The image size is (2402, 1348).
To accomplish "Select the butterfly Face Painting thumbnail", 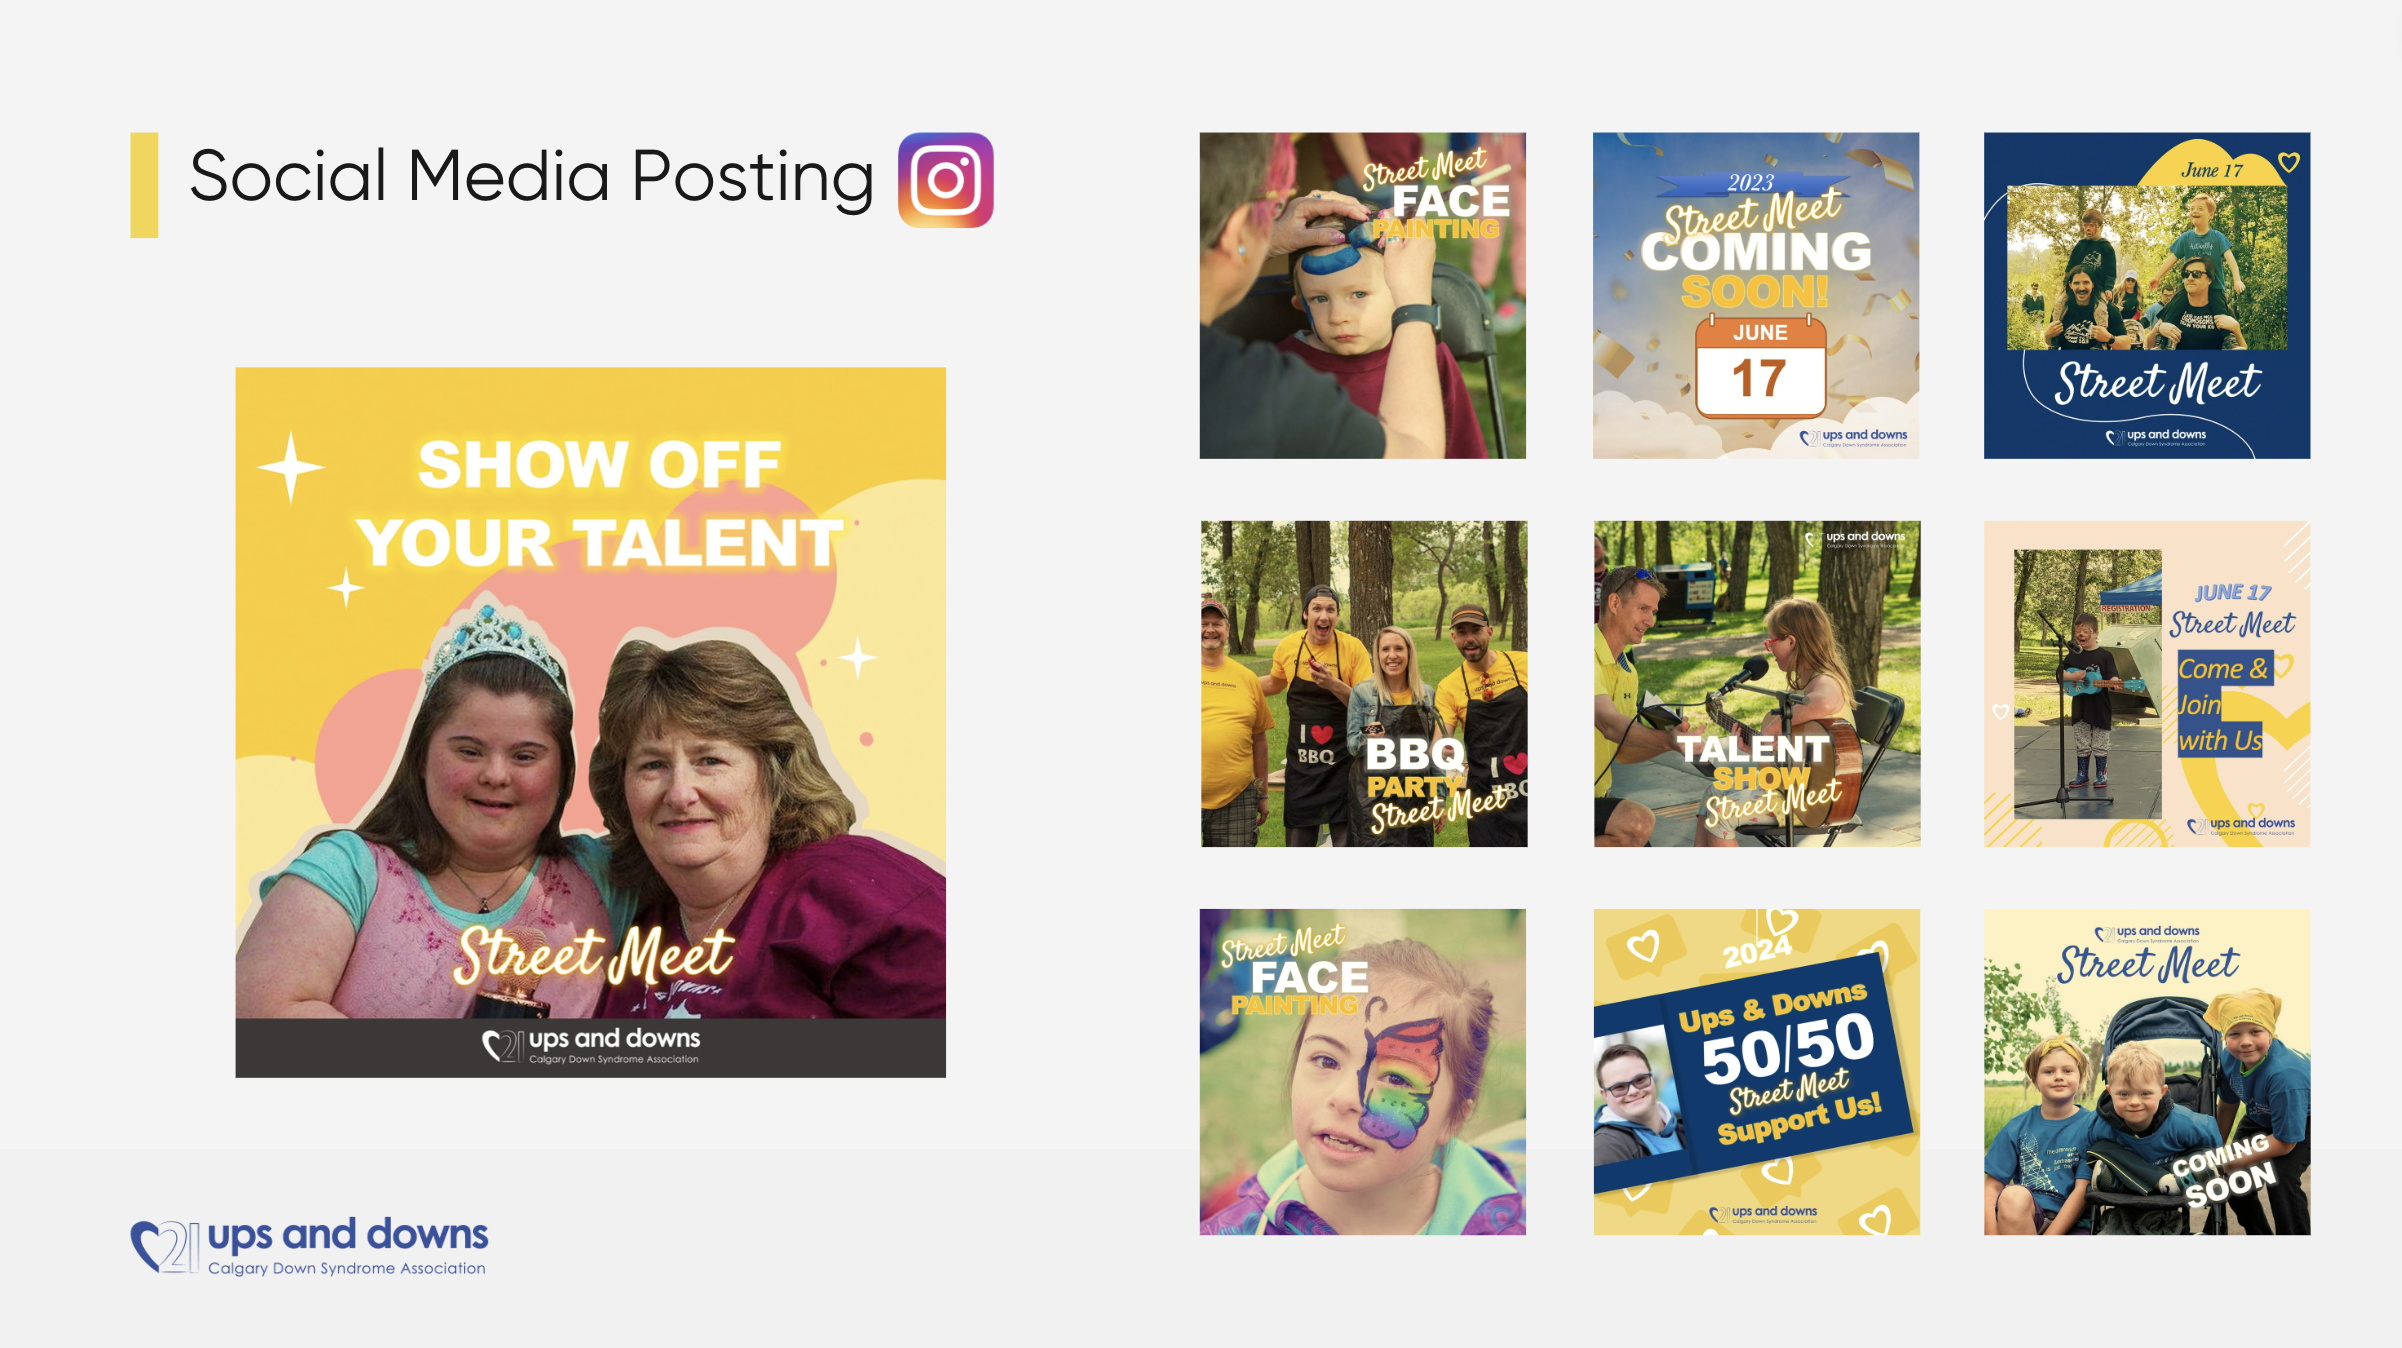I will tap(1363, 1072).
